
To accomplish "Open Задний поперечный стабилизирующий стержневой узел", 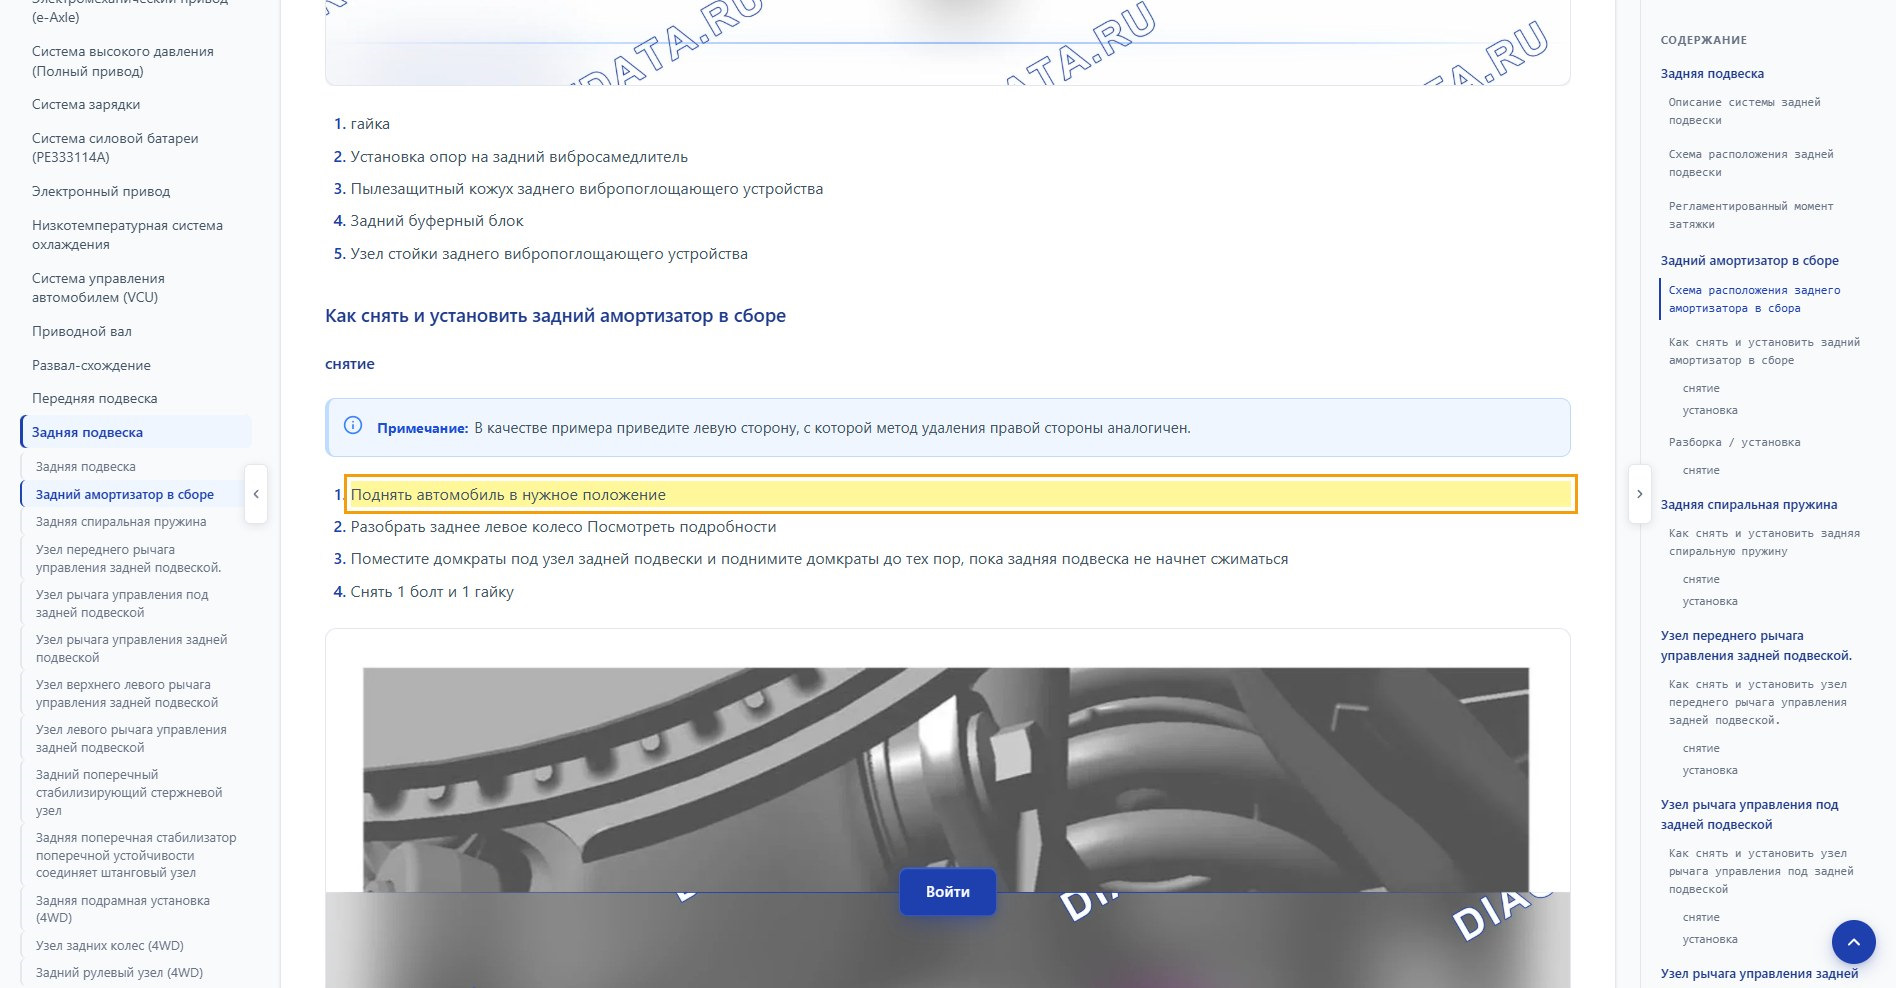I will coord(129,792).
